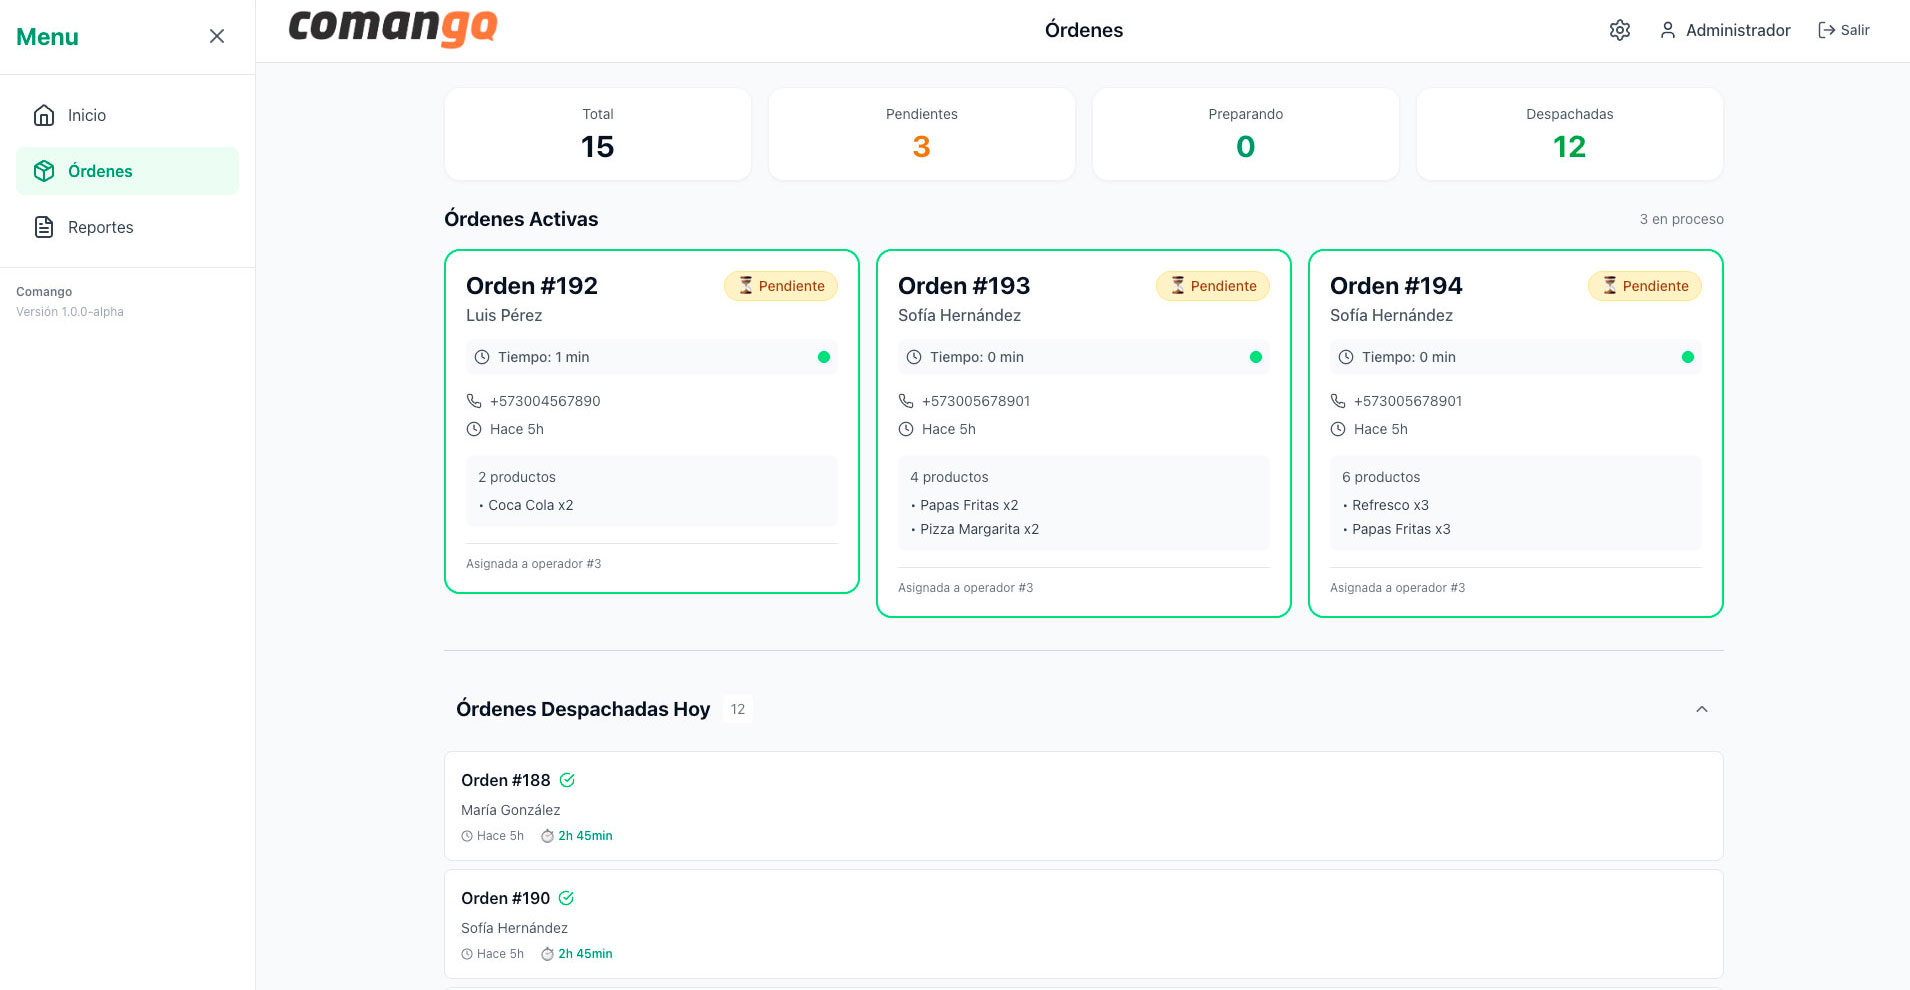1910x990 pixels.
Task: Click the Pendientes summary card
Action: click(921, 134)
